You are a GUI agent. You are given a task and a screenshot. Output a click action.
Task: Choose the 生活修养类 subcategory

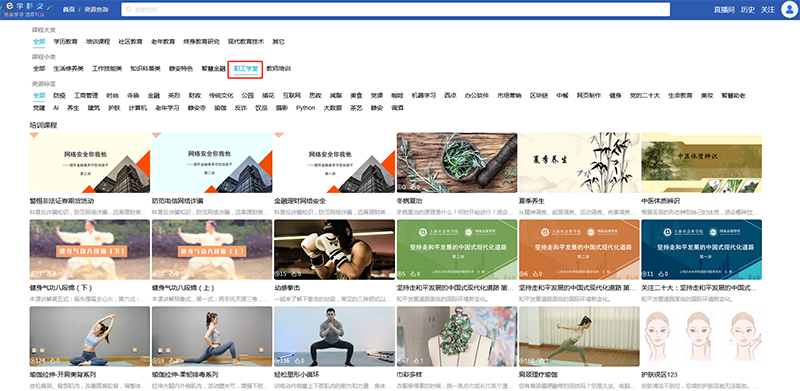(x=68, y=68)
